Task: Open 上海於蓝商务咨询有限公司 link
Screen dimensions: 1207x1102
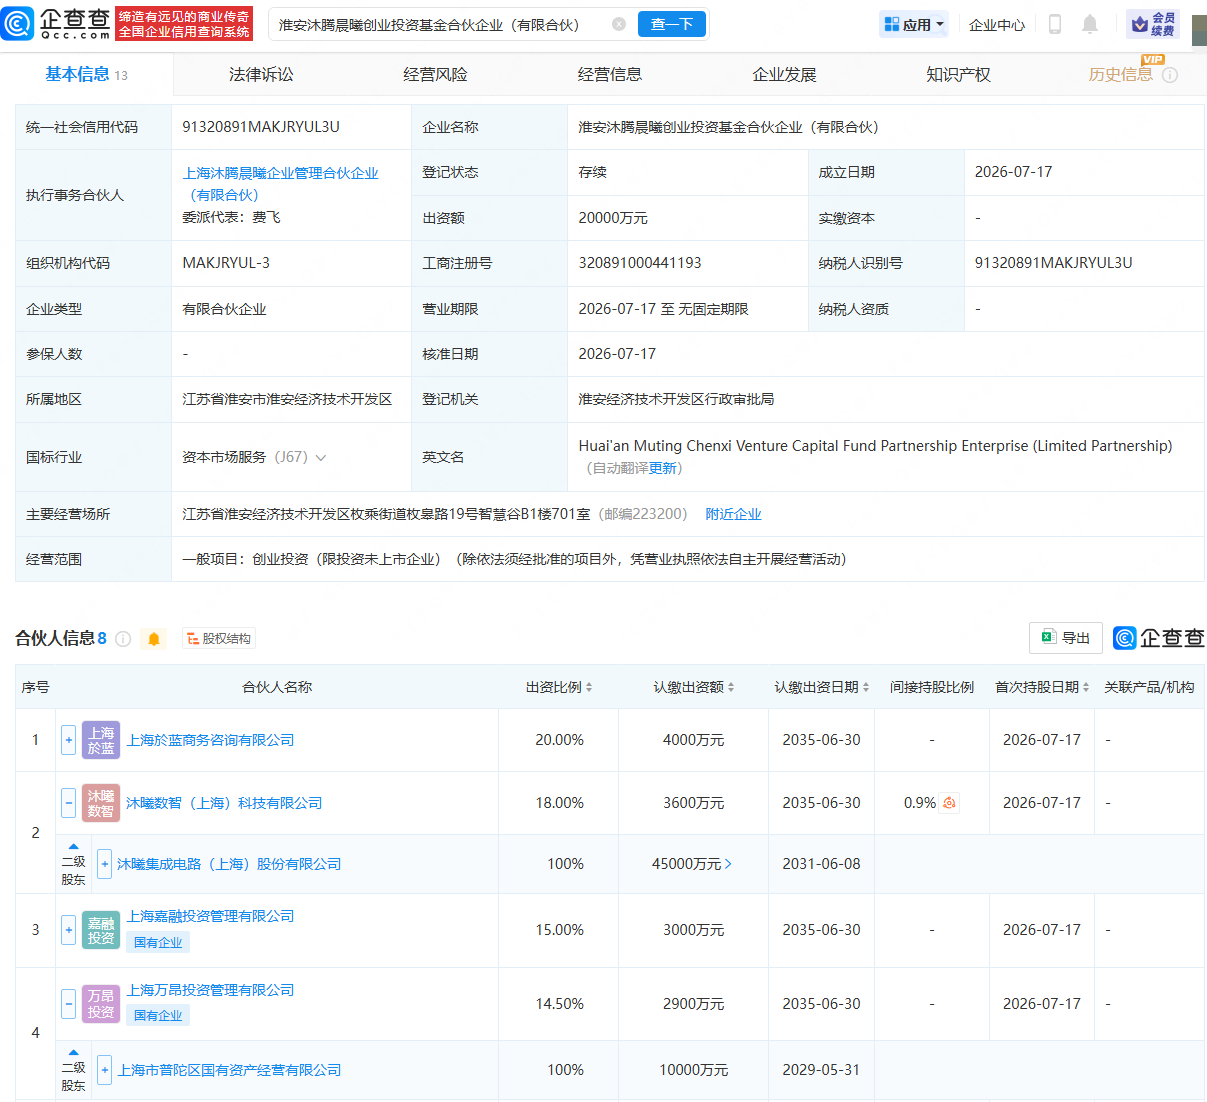Action: [x=210, y=740]
